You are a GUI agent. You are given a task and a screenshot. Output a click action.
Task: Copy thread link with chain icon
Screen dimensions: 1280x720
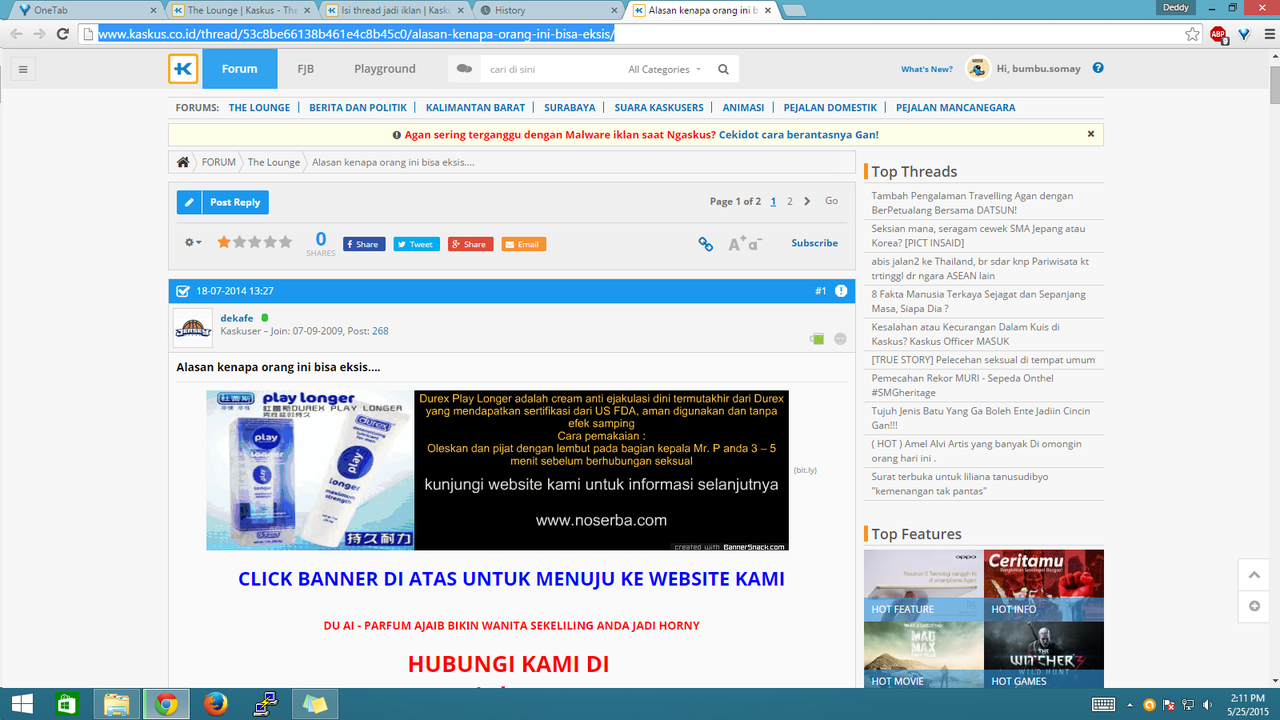(706, 243)
